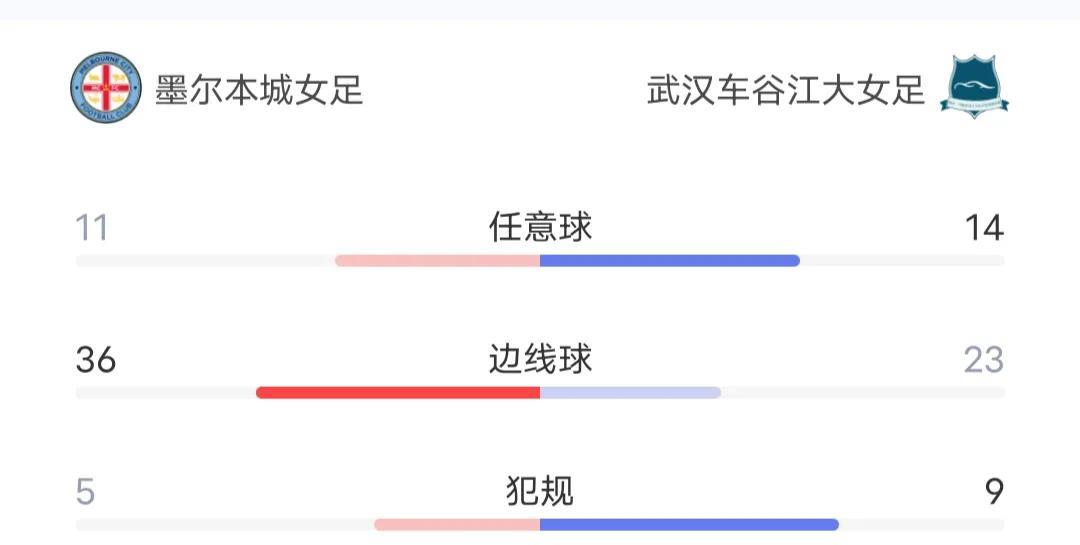This screenshot has height=545, width=1080.
Task: Click the pink free-kick bar segment
Action: click(x=437, y=260)
